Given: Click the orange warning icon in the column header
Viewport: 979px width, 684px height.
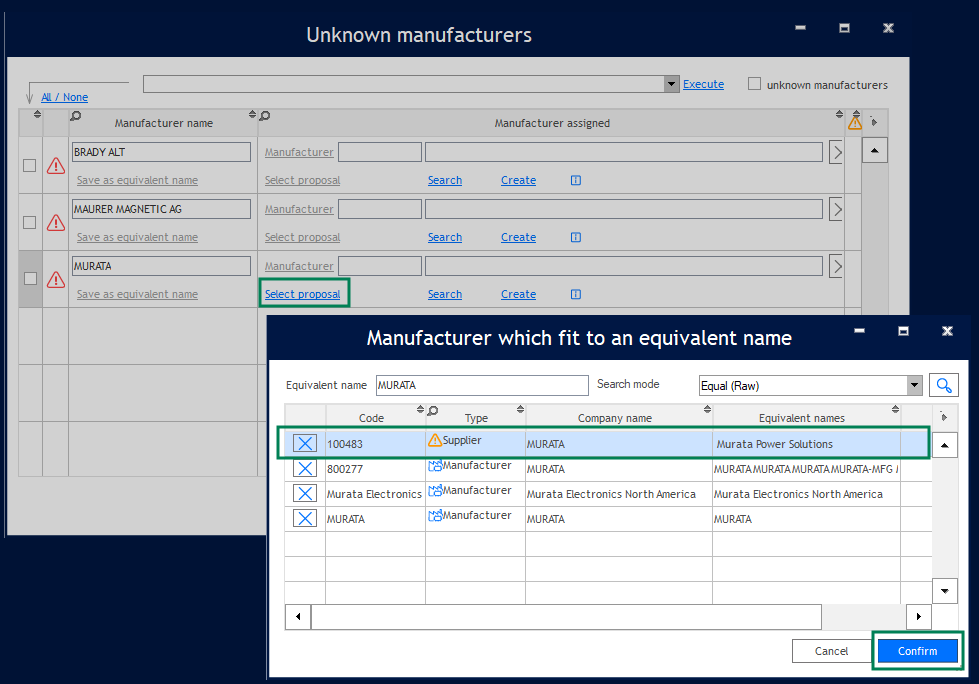Looking at the screenshot, I should coord(855,123).
